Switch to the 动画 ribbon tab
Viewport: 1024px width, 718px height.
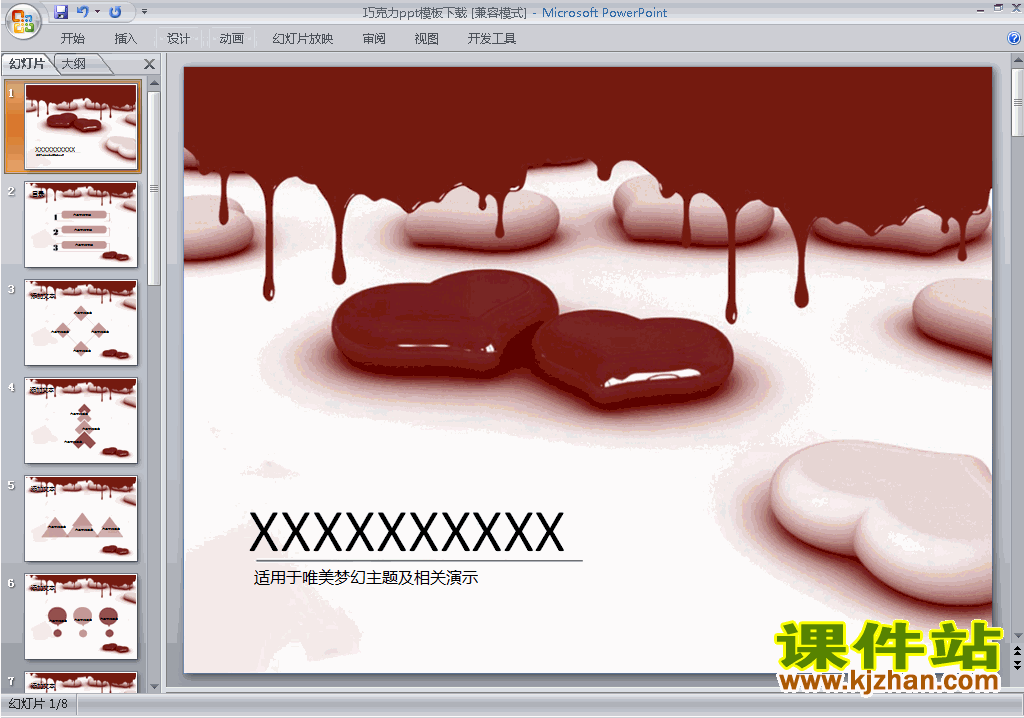pos(231,39)
